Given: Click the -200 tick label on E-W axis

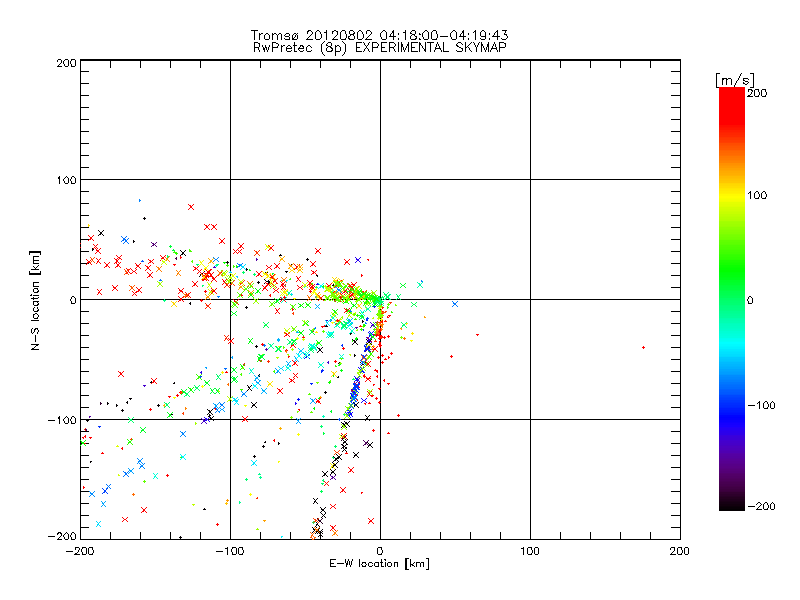Looking at the screenshot, I should 80,551.
